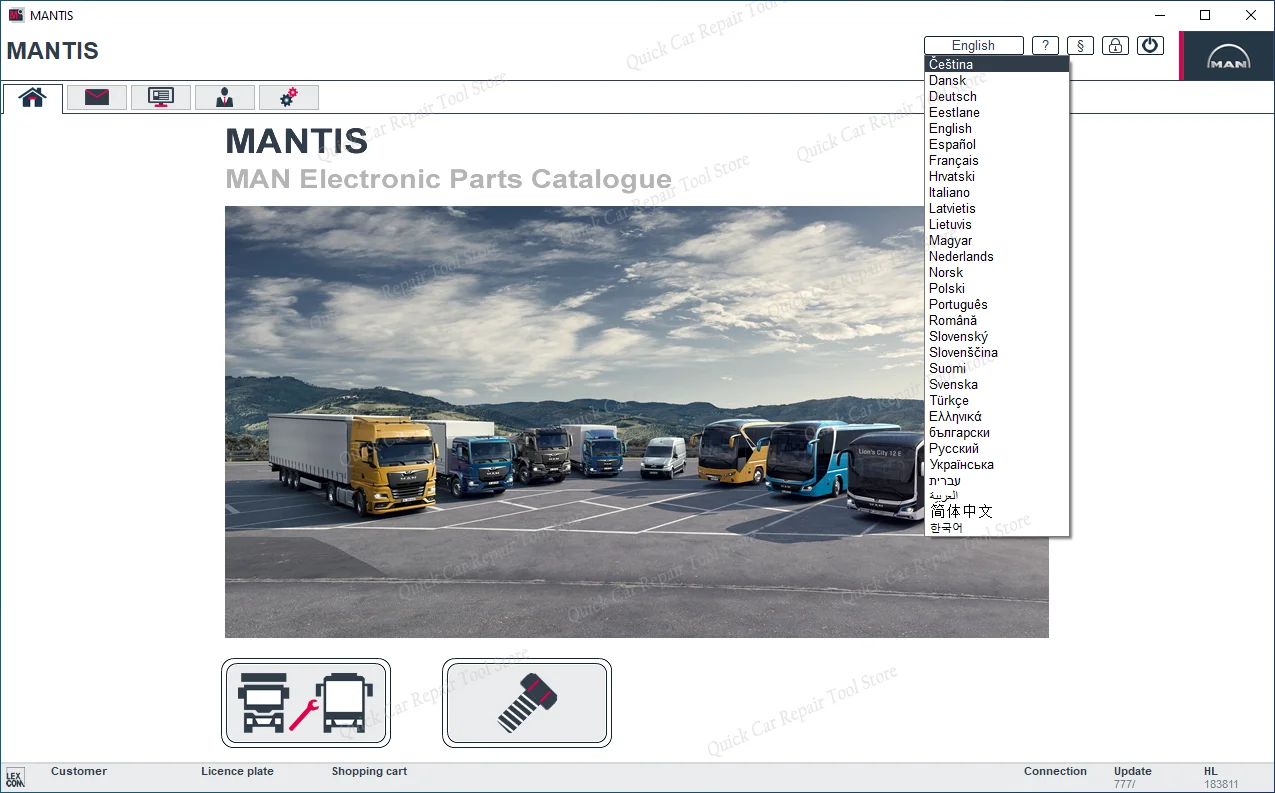Click the Customer status bar field
Image resolution: width=1275 pixels, height=793 pixels.
pos(79,771)
